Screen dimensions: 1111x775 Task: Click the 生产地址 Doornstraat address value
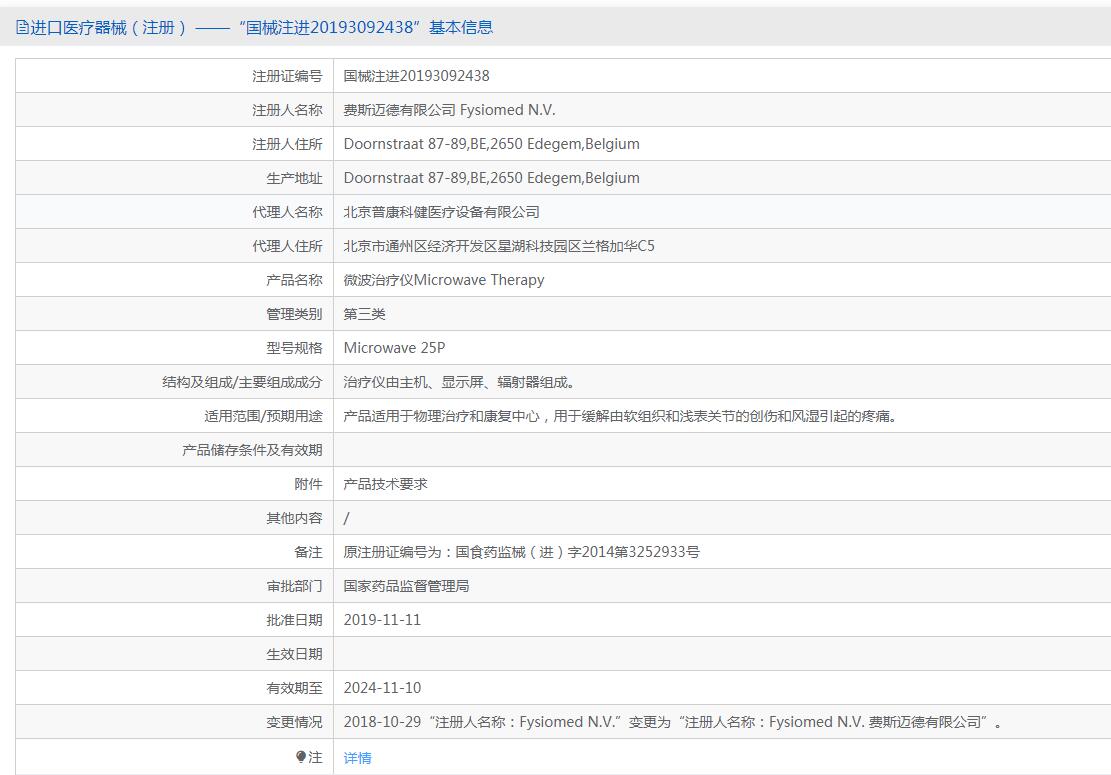491,178
